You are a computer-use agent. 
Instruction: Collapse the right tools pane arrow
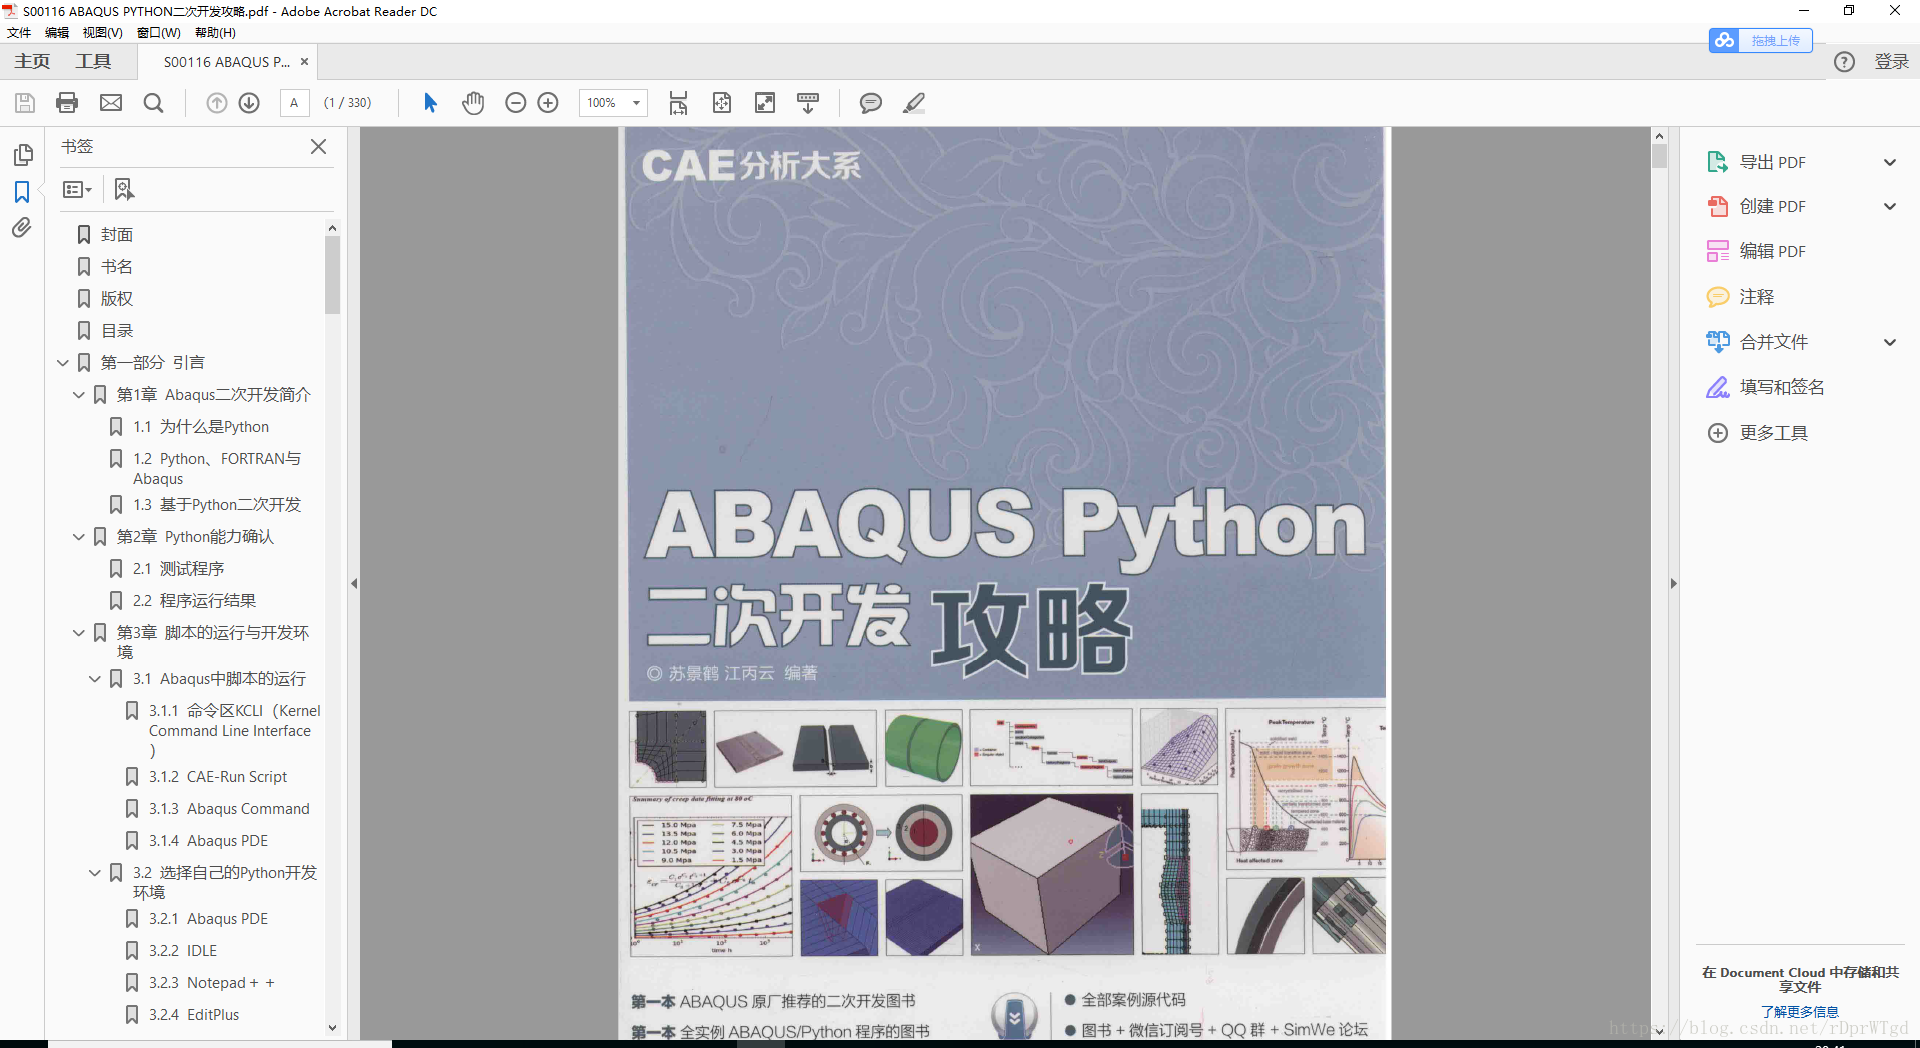1673,583
